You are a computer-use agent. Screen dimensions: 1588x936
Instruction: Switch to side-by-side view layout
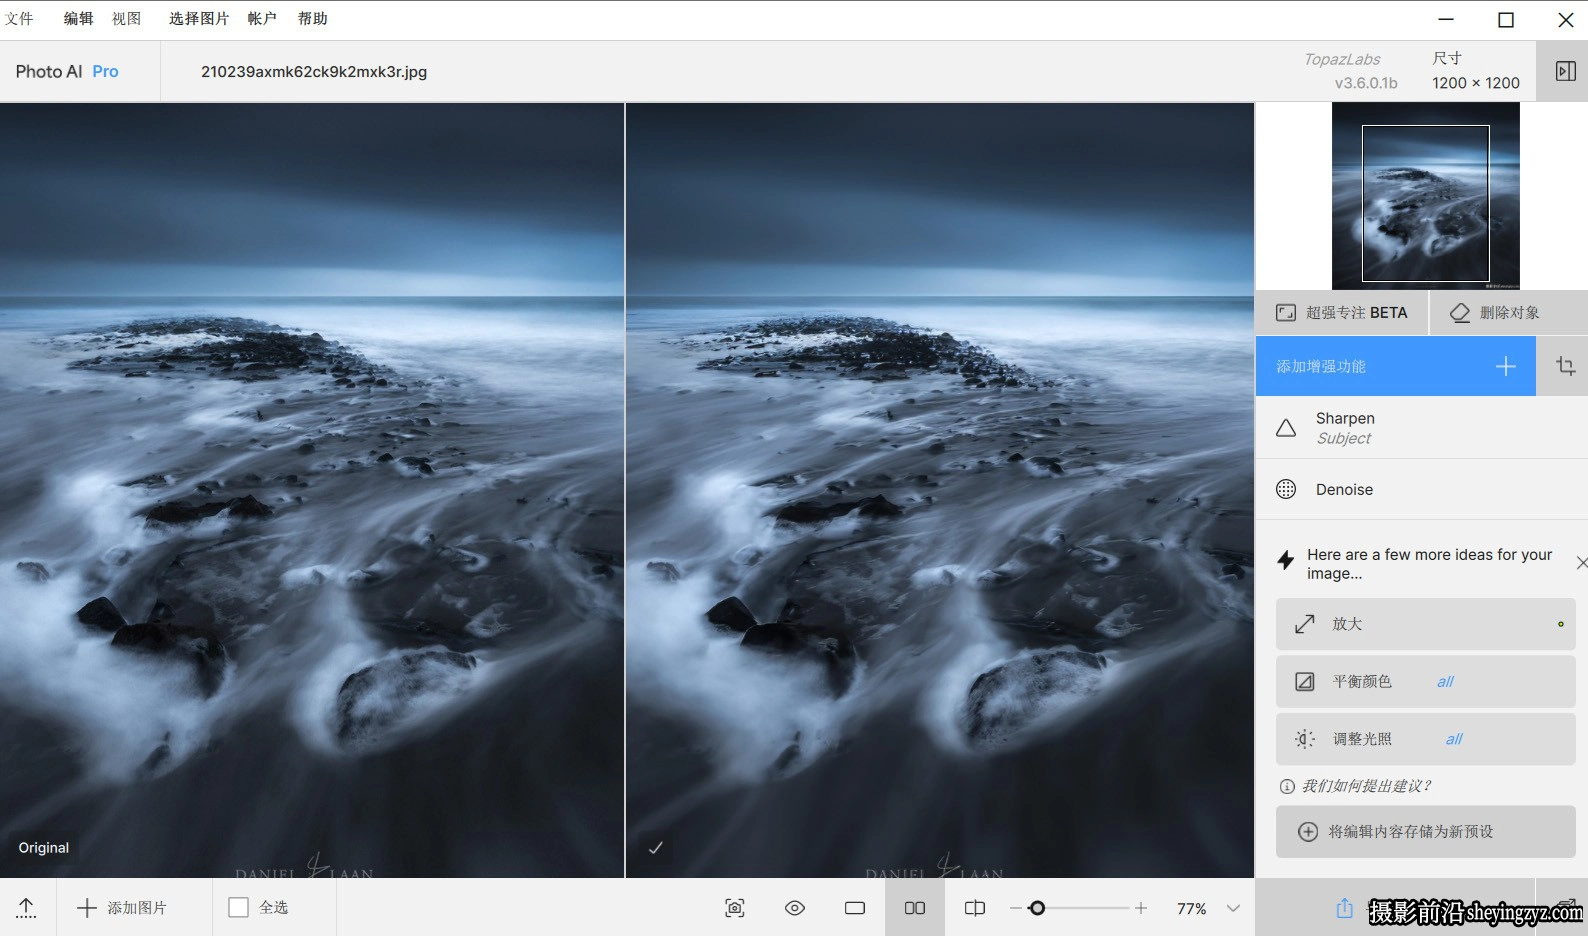pyautogui.click(x=915, y=908)
